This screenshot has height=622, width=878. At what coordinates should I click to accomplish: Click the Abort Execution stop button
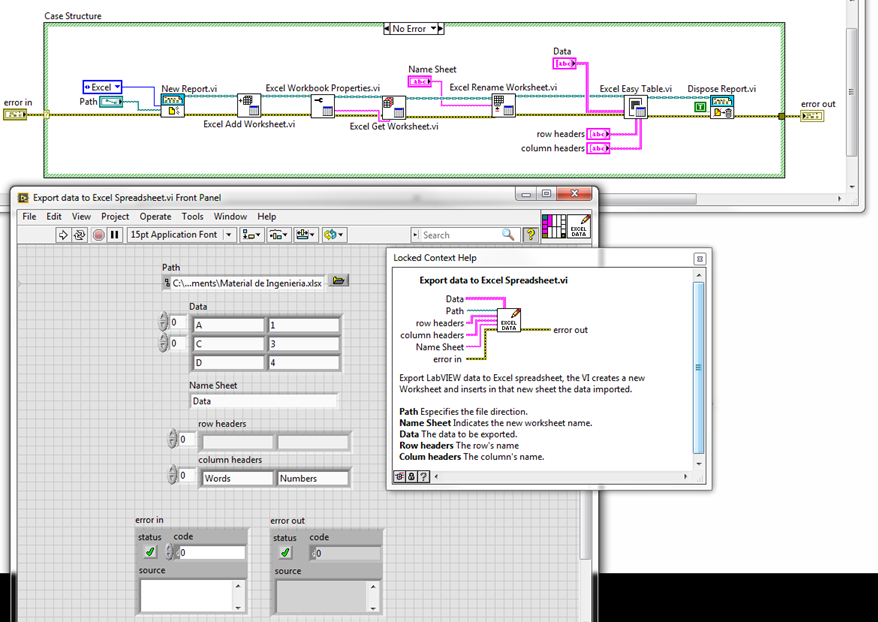pyautogui.click(x=99, y=235)
